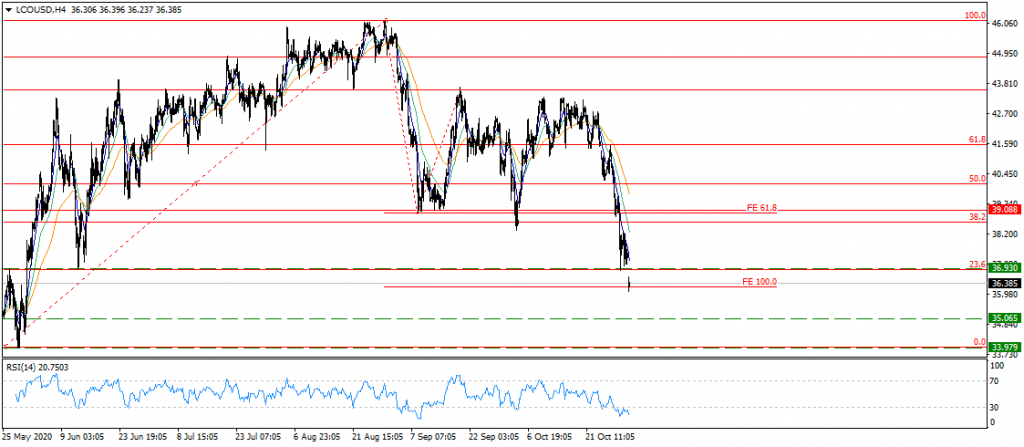The image size is (1024, 447).
Task: Click the LCOUSD,H4 chart title text
Action: [x=42, y=7]
